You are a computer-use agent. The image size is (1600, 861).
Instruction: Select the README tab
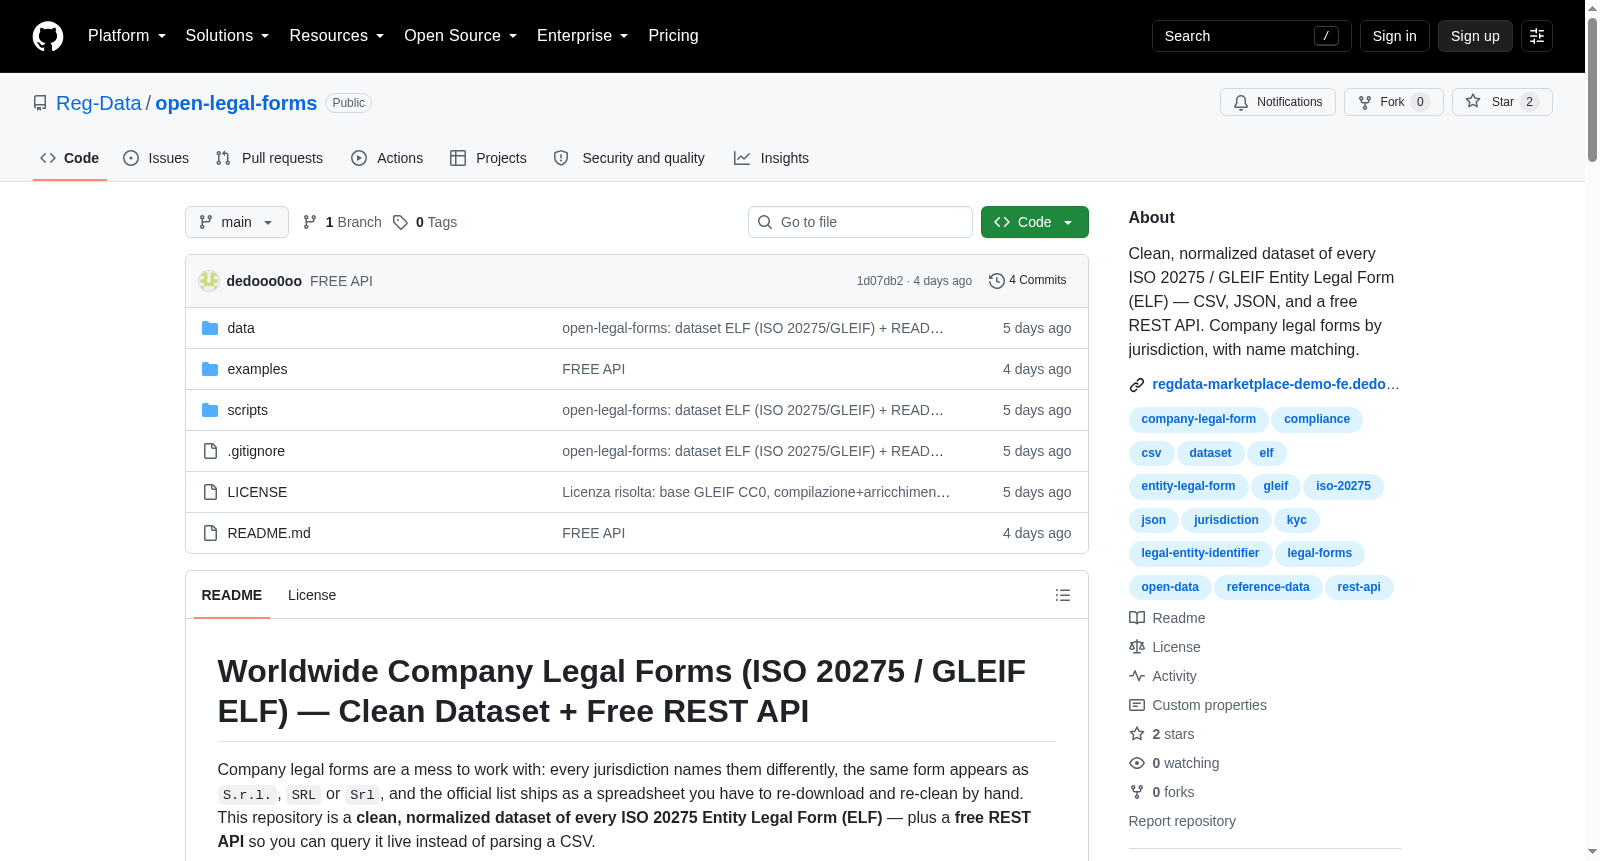click(232, 595)
